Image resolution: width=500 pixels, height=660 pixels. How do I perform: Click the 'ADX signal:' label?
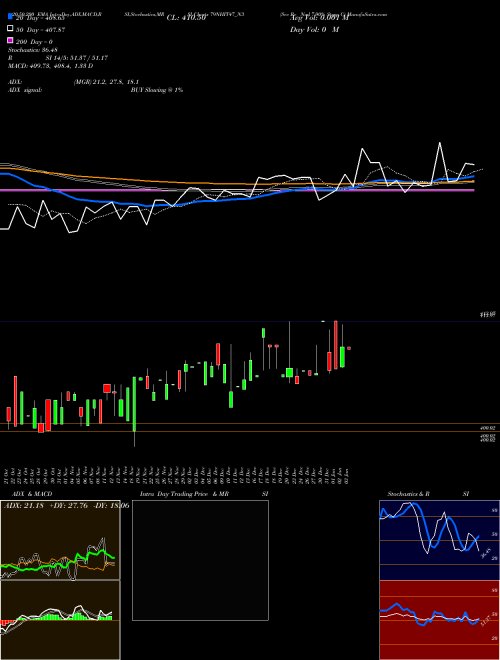25,90
